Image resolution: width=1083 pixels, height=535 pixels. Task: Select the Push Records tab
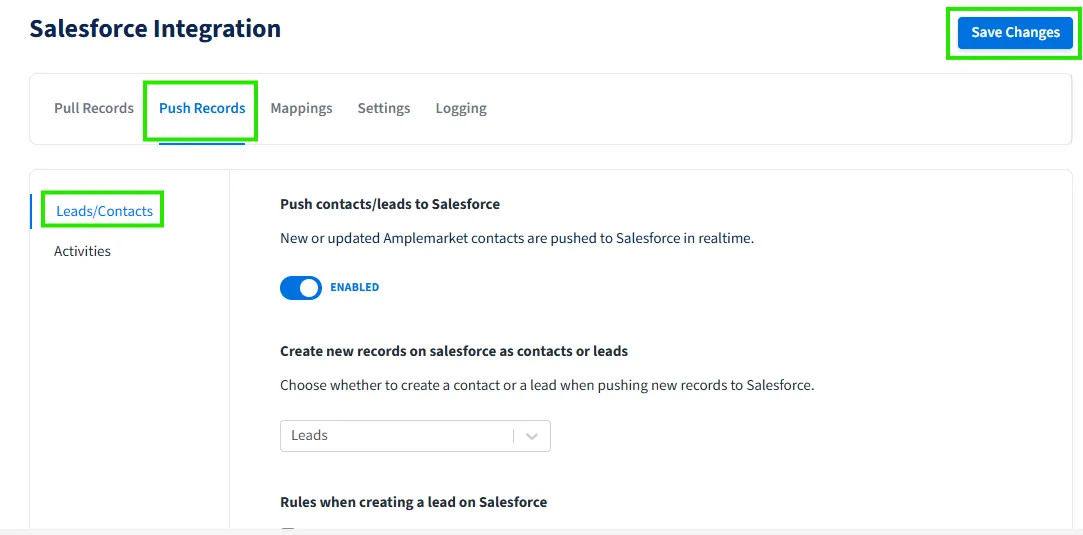click(202, 108)
